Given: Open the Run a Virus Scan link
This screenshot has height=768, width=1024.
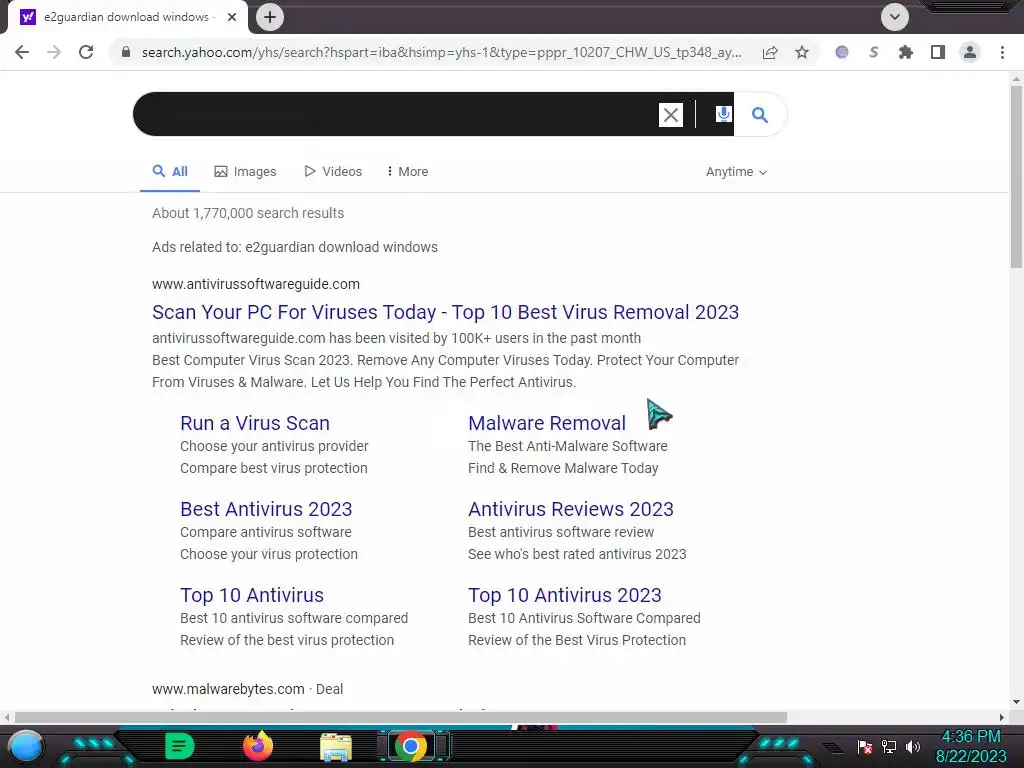Looking at the screenshot, I should 255,423.
